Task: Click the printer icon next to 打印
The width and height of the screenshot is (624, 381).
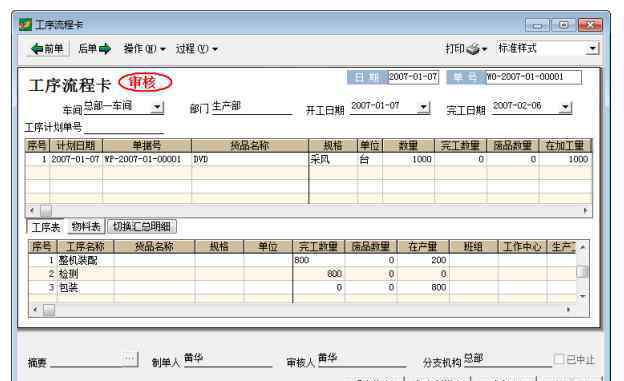Action: [473, 49]
